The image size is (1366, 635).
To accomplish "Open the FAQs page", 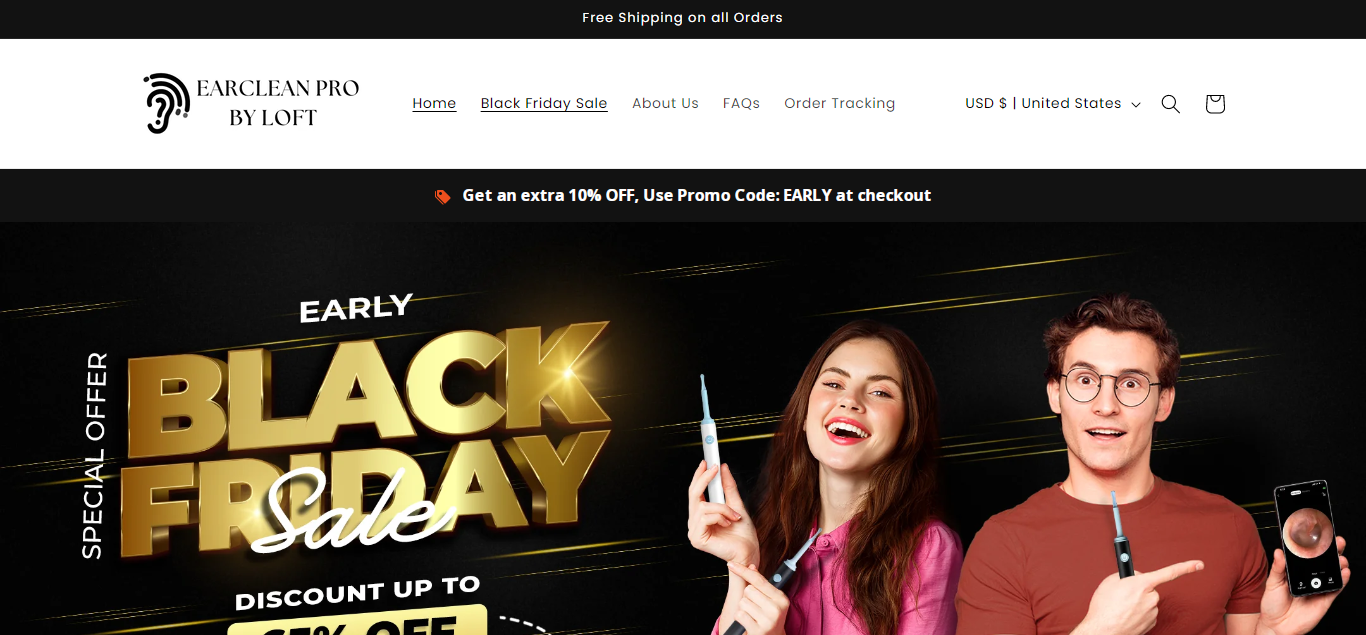I will click(x=741, y=103).
